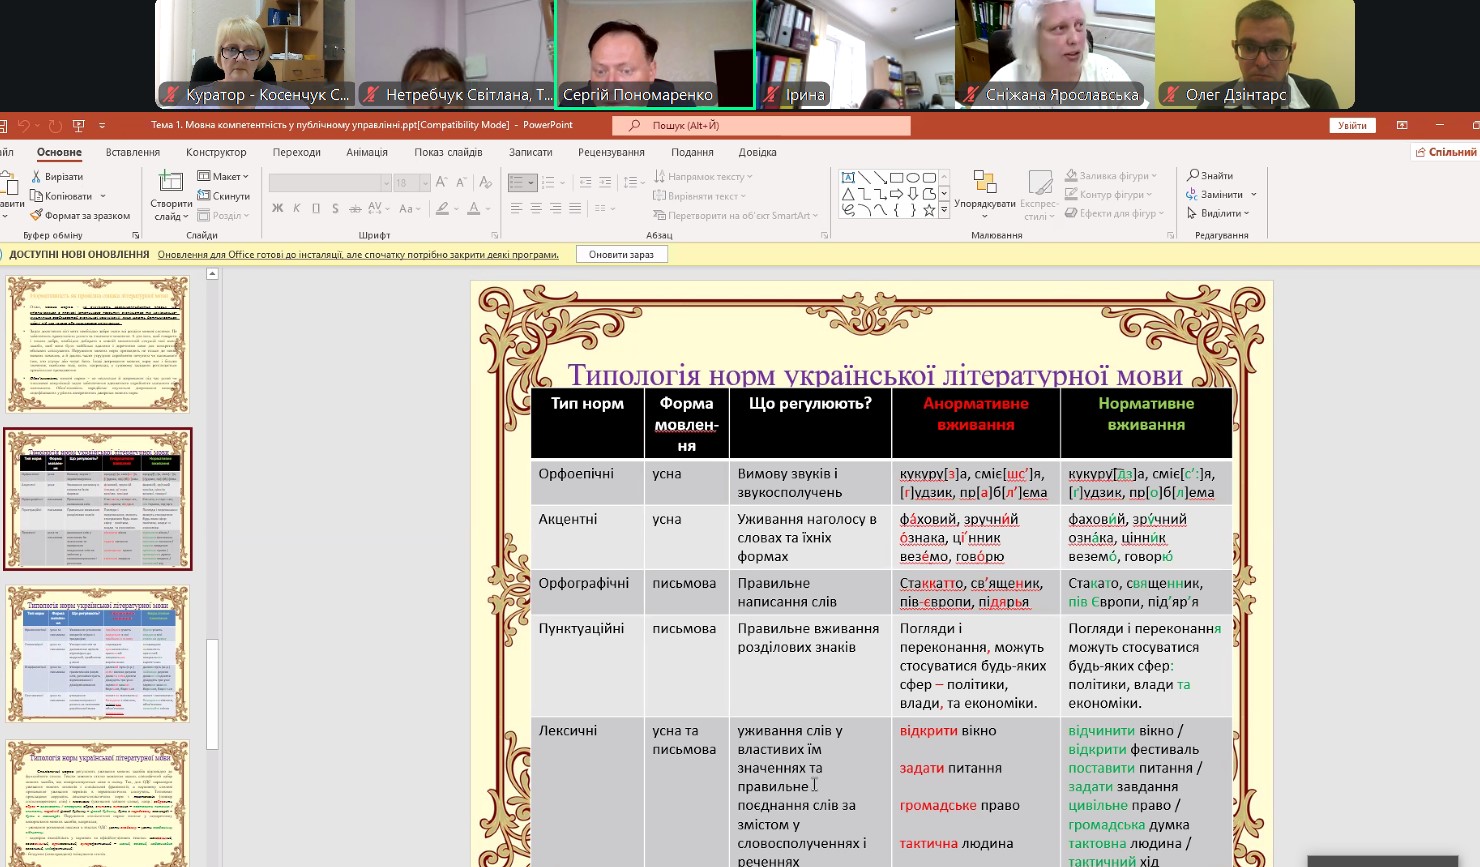Select the Format Painter (Формат за зразком) brush
Image resolution: width=1480 pixels, height=867 pixels.
point(36,215)
